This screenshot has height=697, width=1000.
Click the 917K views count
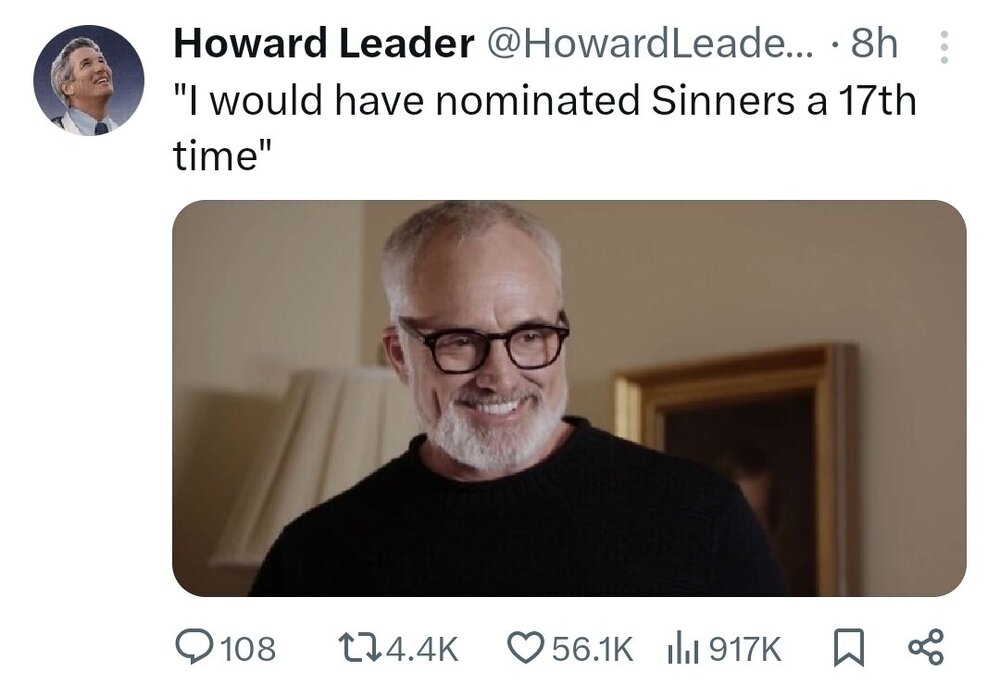click(745, 650)
